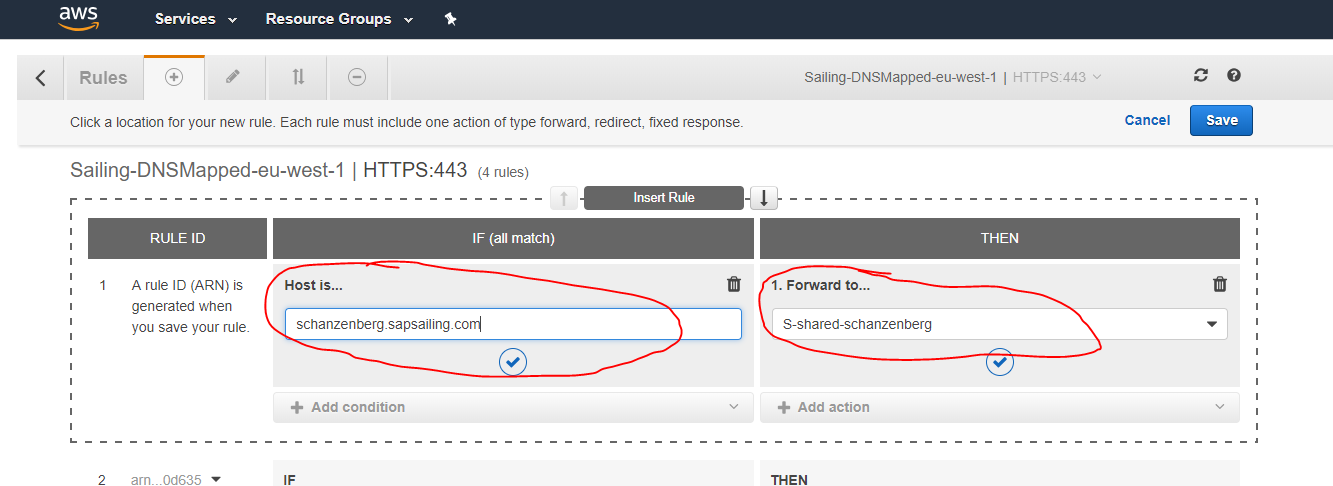Expand the Add condition dropdown

point(513,407)
